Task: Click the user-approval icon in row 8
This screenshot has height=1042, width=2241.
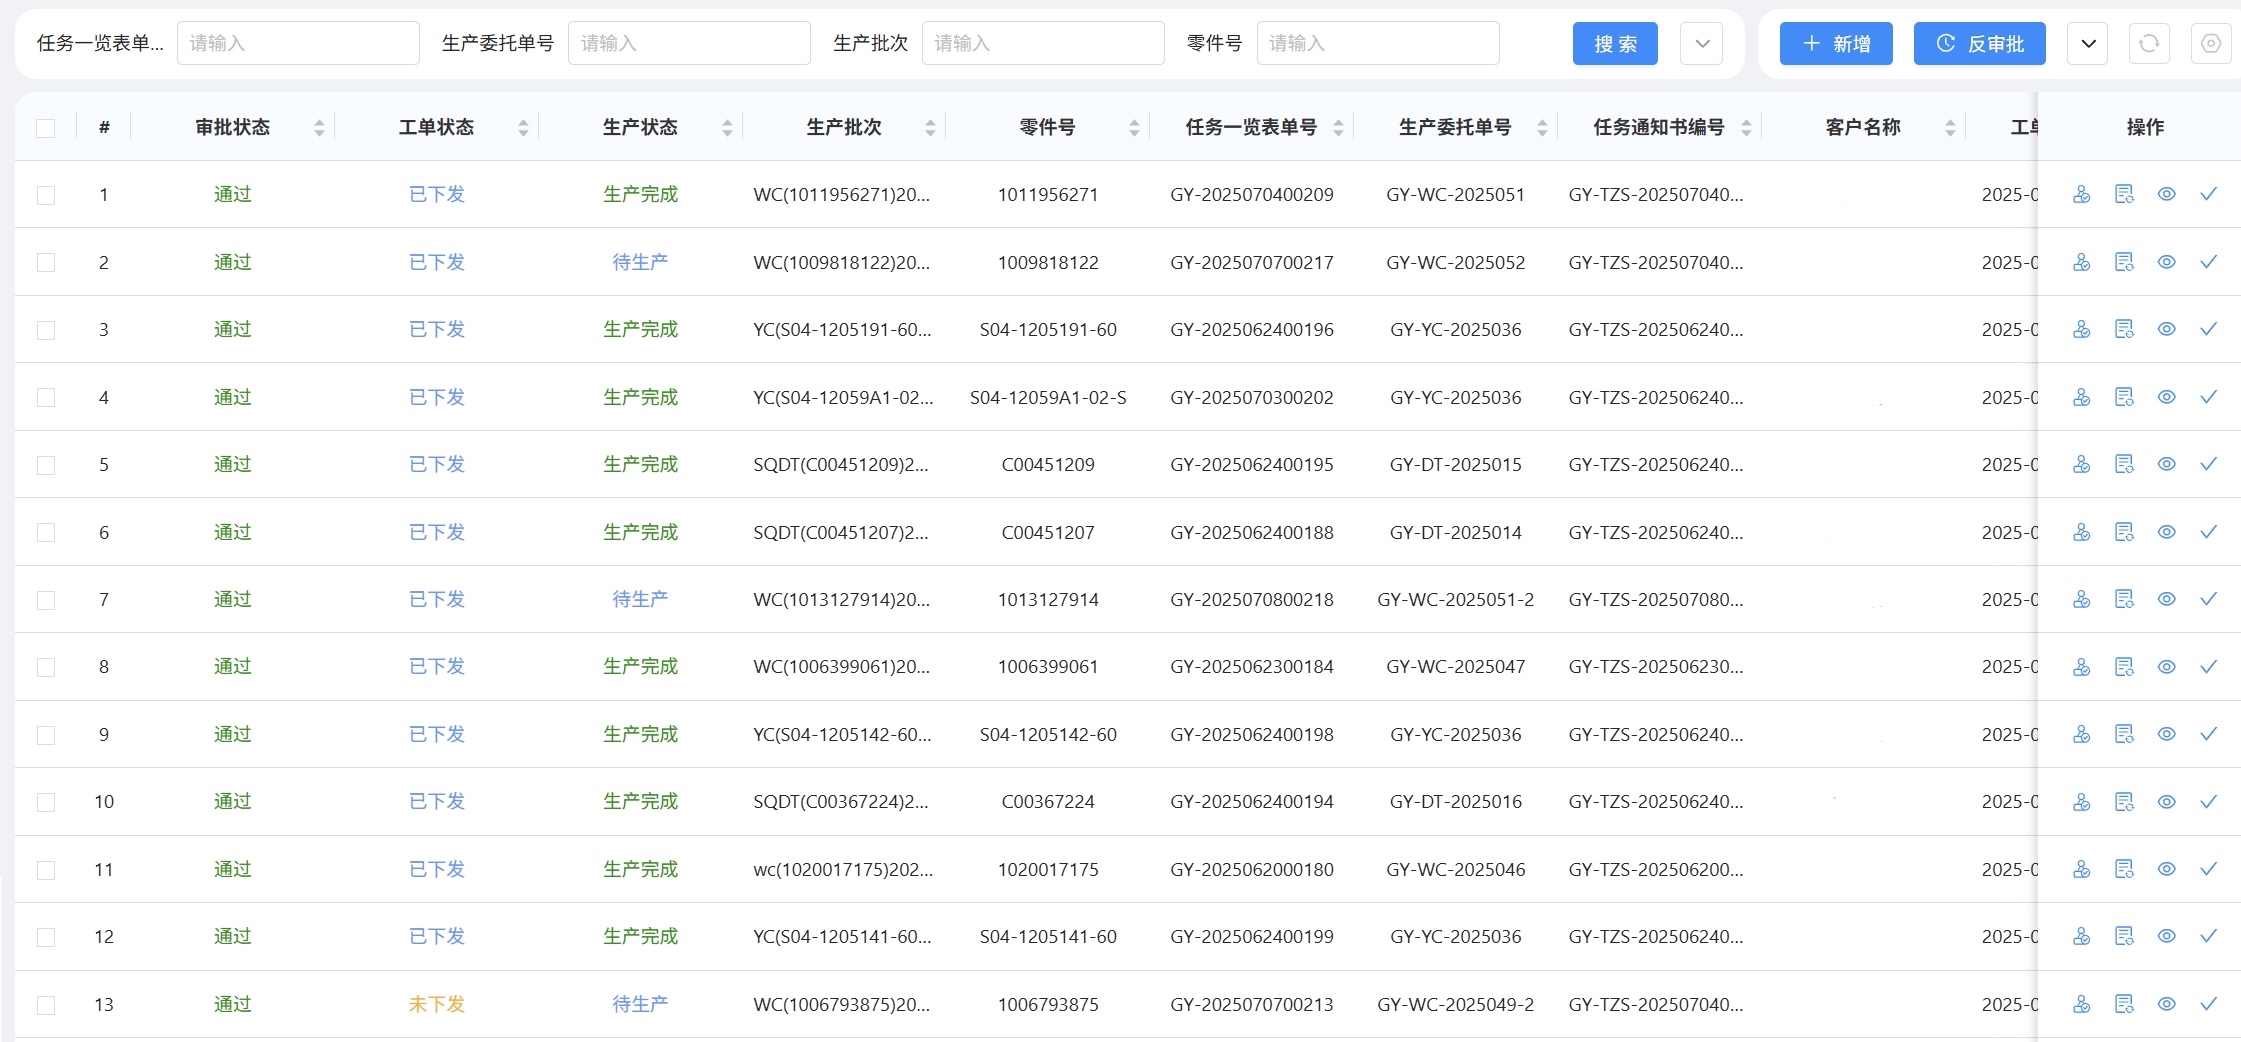Action: (2081, 667)
